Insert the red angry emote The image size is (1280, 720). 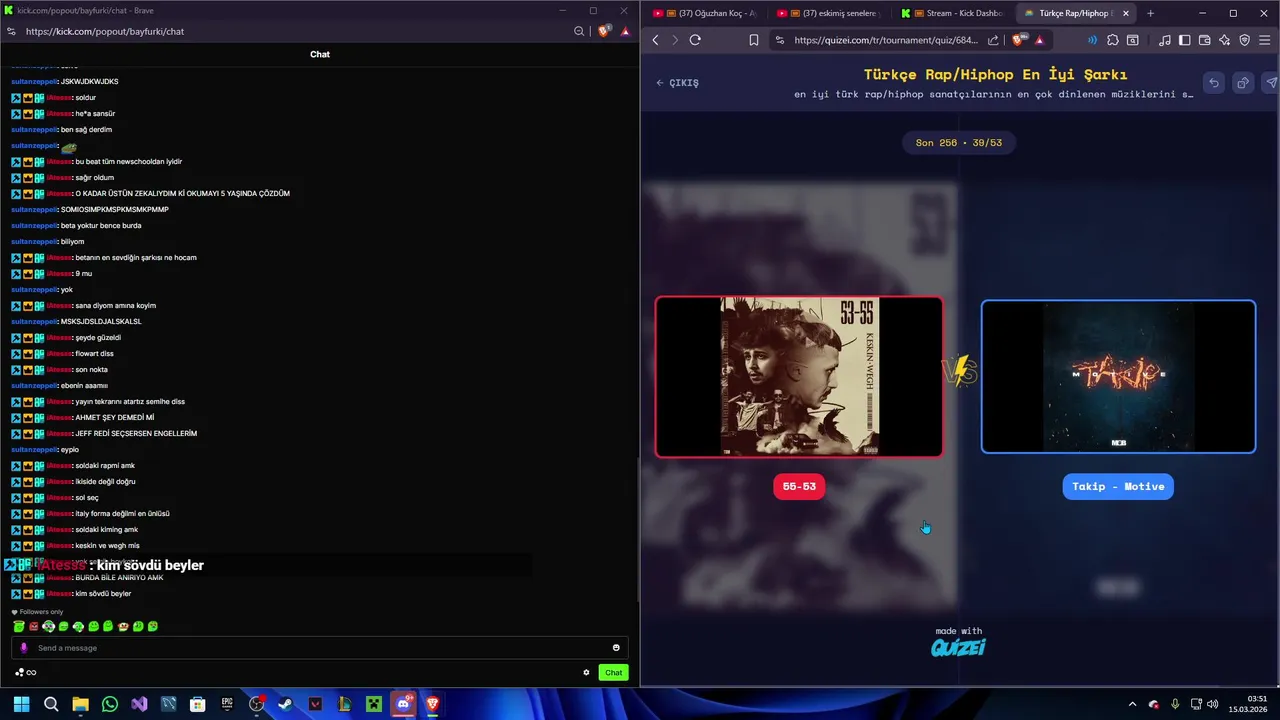tap(33, 626)
